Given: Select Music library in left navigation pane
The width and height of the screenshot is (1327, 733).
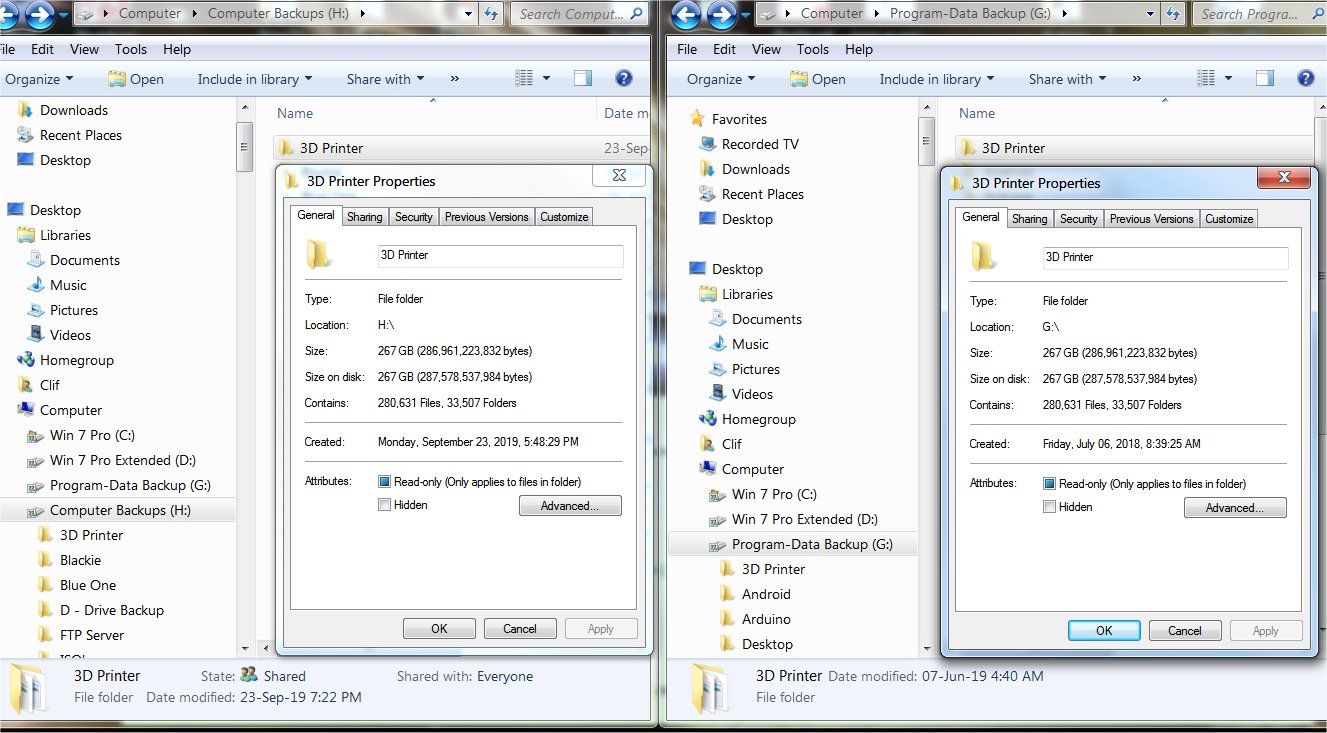Looking at the screenshot, I should (x=68, y=285).
